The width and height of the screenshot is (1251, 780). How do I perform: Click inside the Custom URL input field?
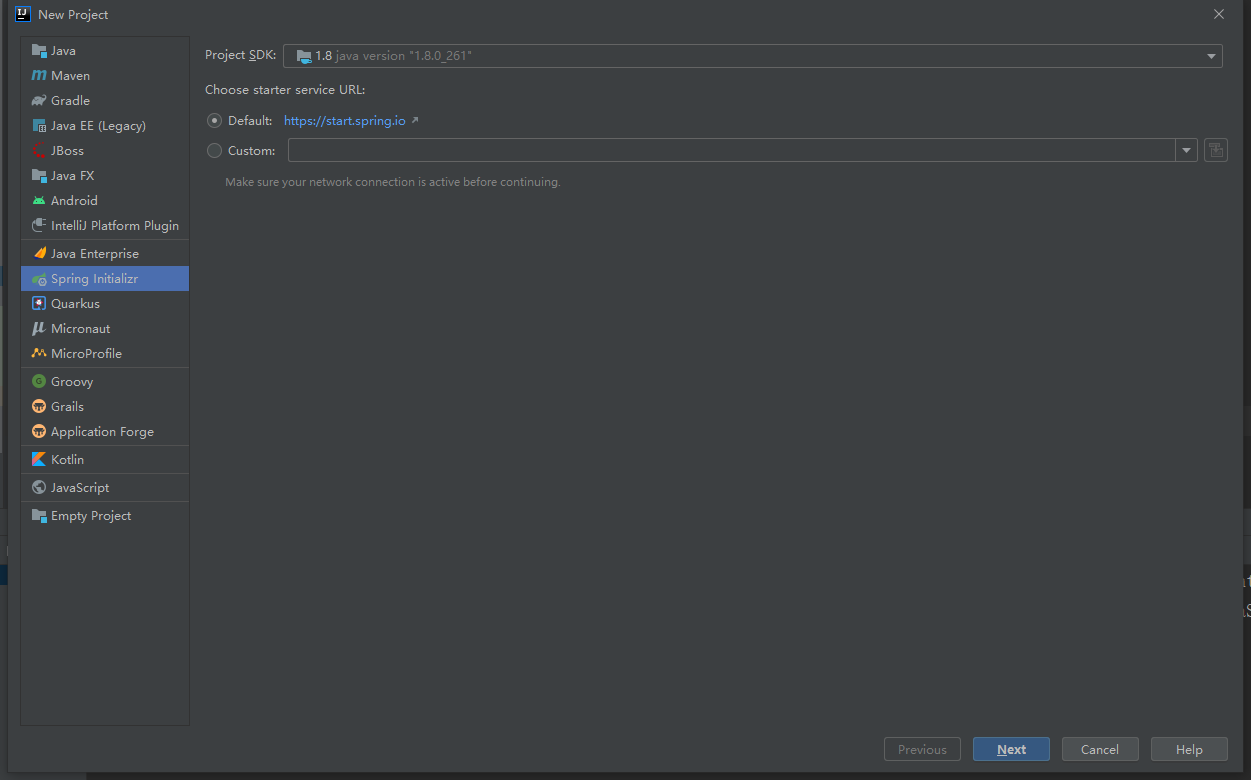click(732, 150)
